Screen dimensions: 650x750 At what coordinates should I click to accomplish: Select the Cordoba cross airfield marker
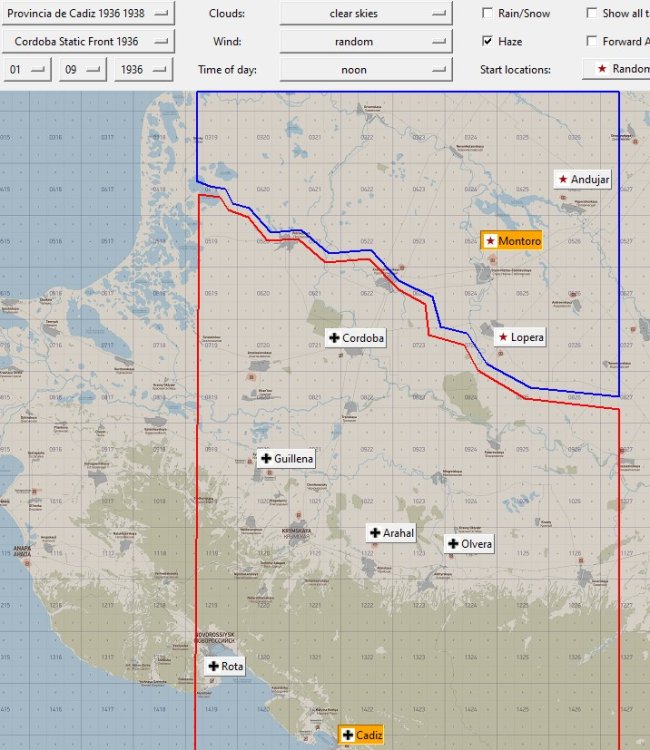pos(355,338)
